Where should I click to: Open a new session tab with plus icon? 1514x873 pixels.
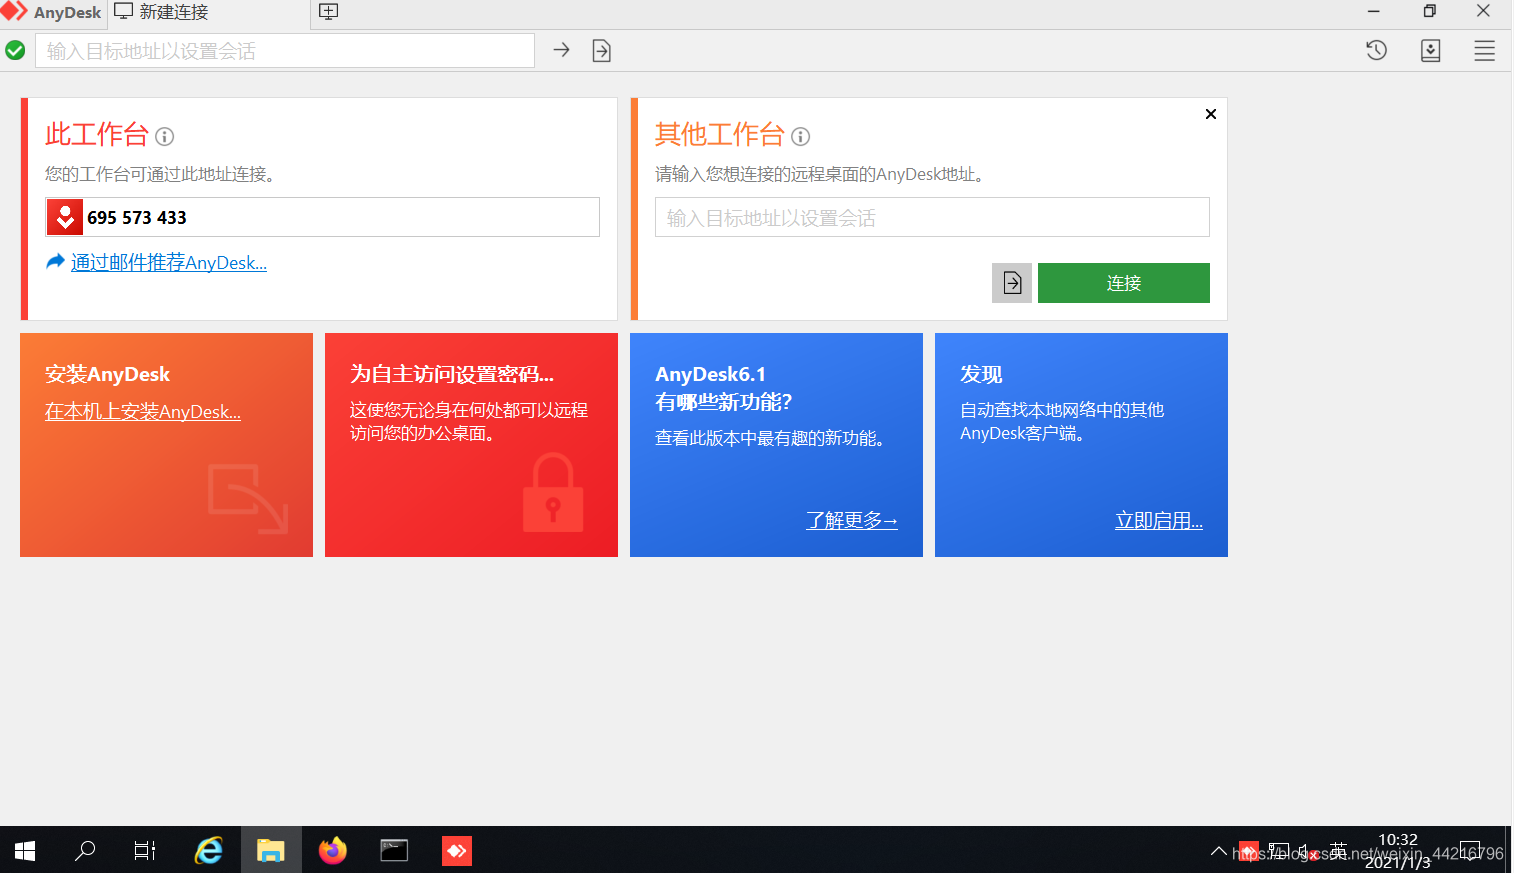[328, 12]
